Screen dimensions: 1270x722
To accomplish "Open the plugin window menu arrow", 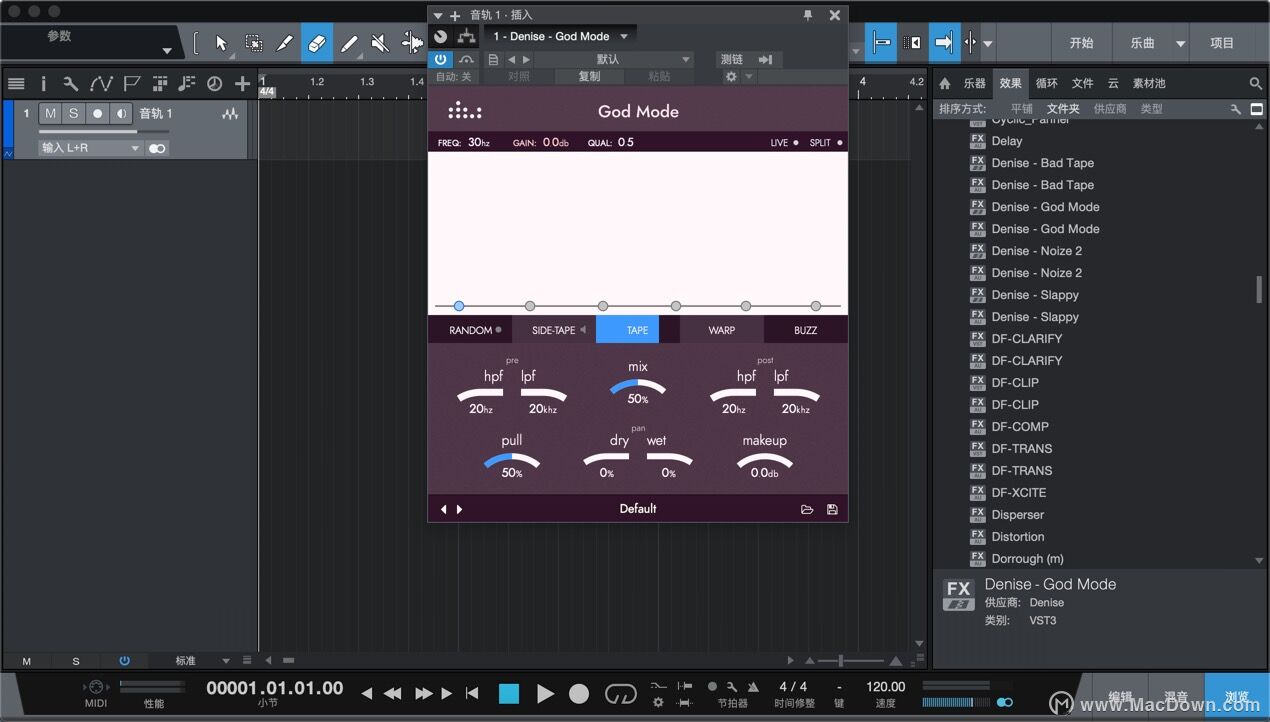I will point(438,15).
